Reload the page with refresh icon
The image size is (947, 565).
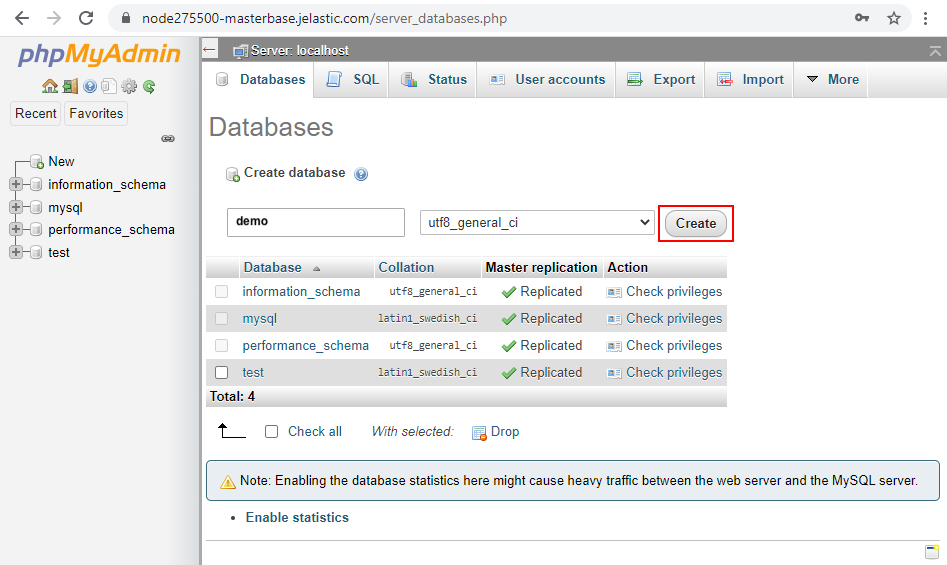[x=86, y=18]
